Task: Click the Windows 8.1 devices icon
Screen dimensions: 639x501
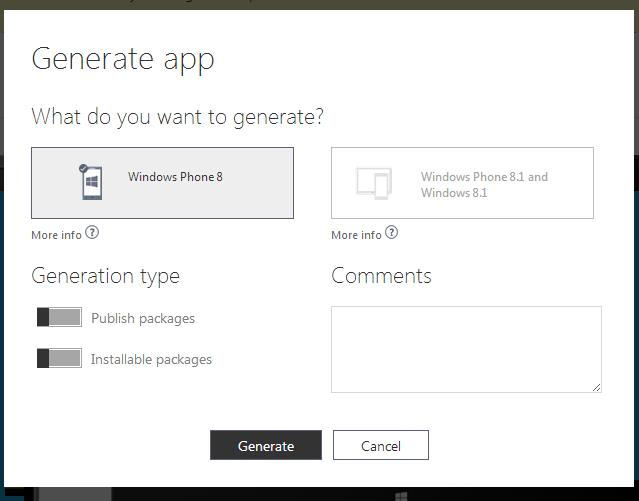Action: pos(373,183)
